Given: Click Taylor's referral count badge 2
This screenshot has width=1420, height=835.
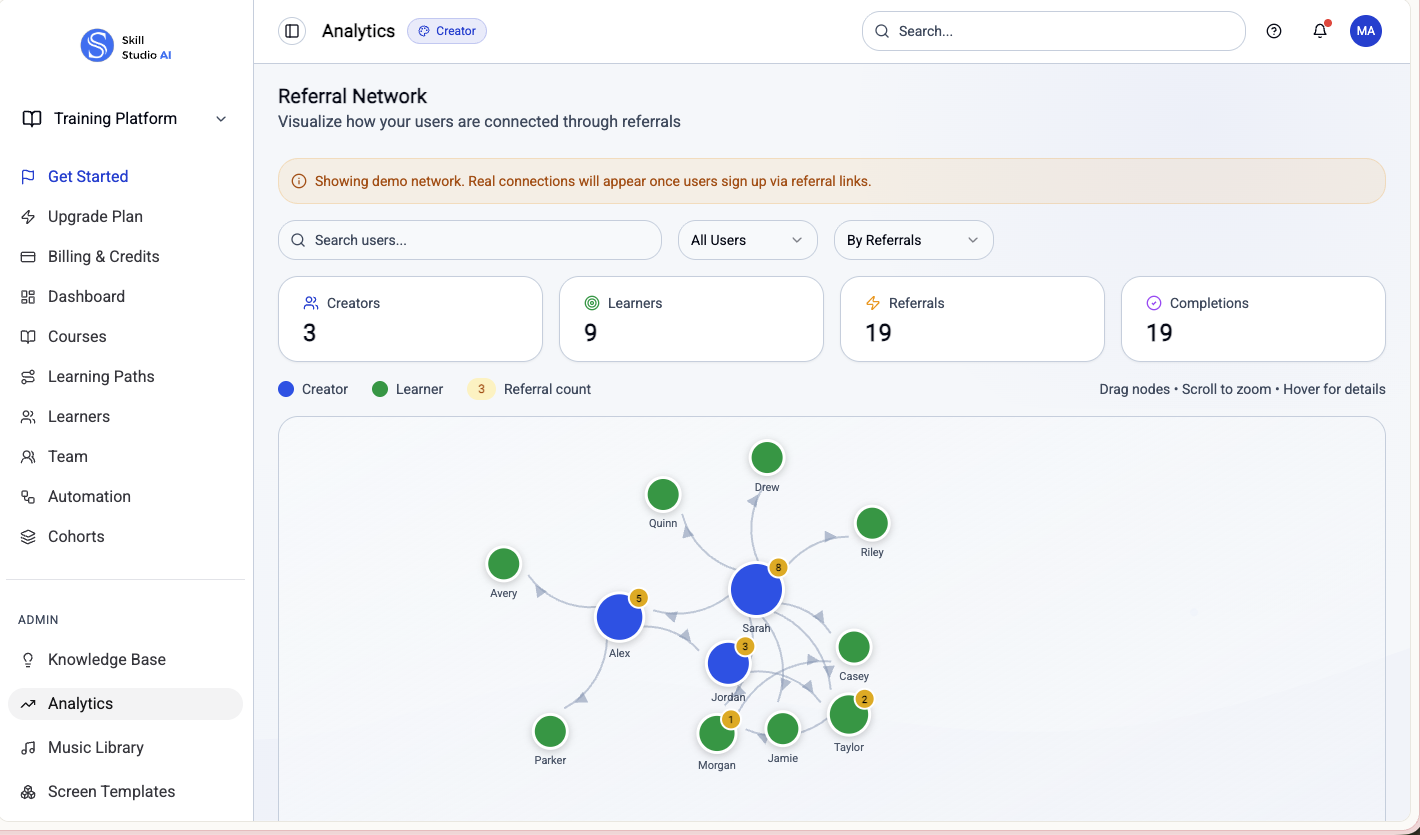Looking at the screenshot, I should click(864, 699).
